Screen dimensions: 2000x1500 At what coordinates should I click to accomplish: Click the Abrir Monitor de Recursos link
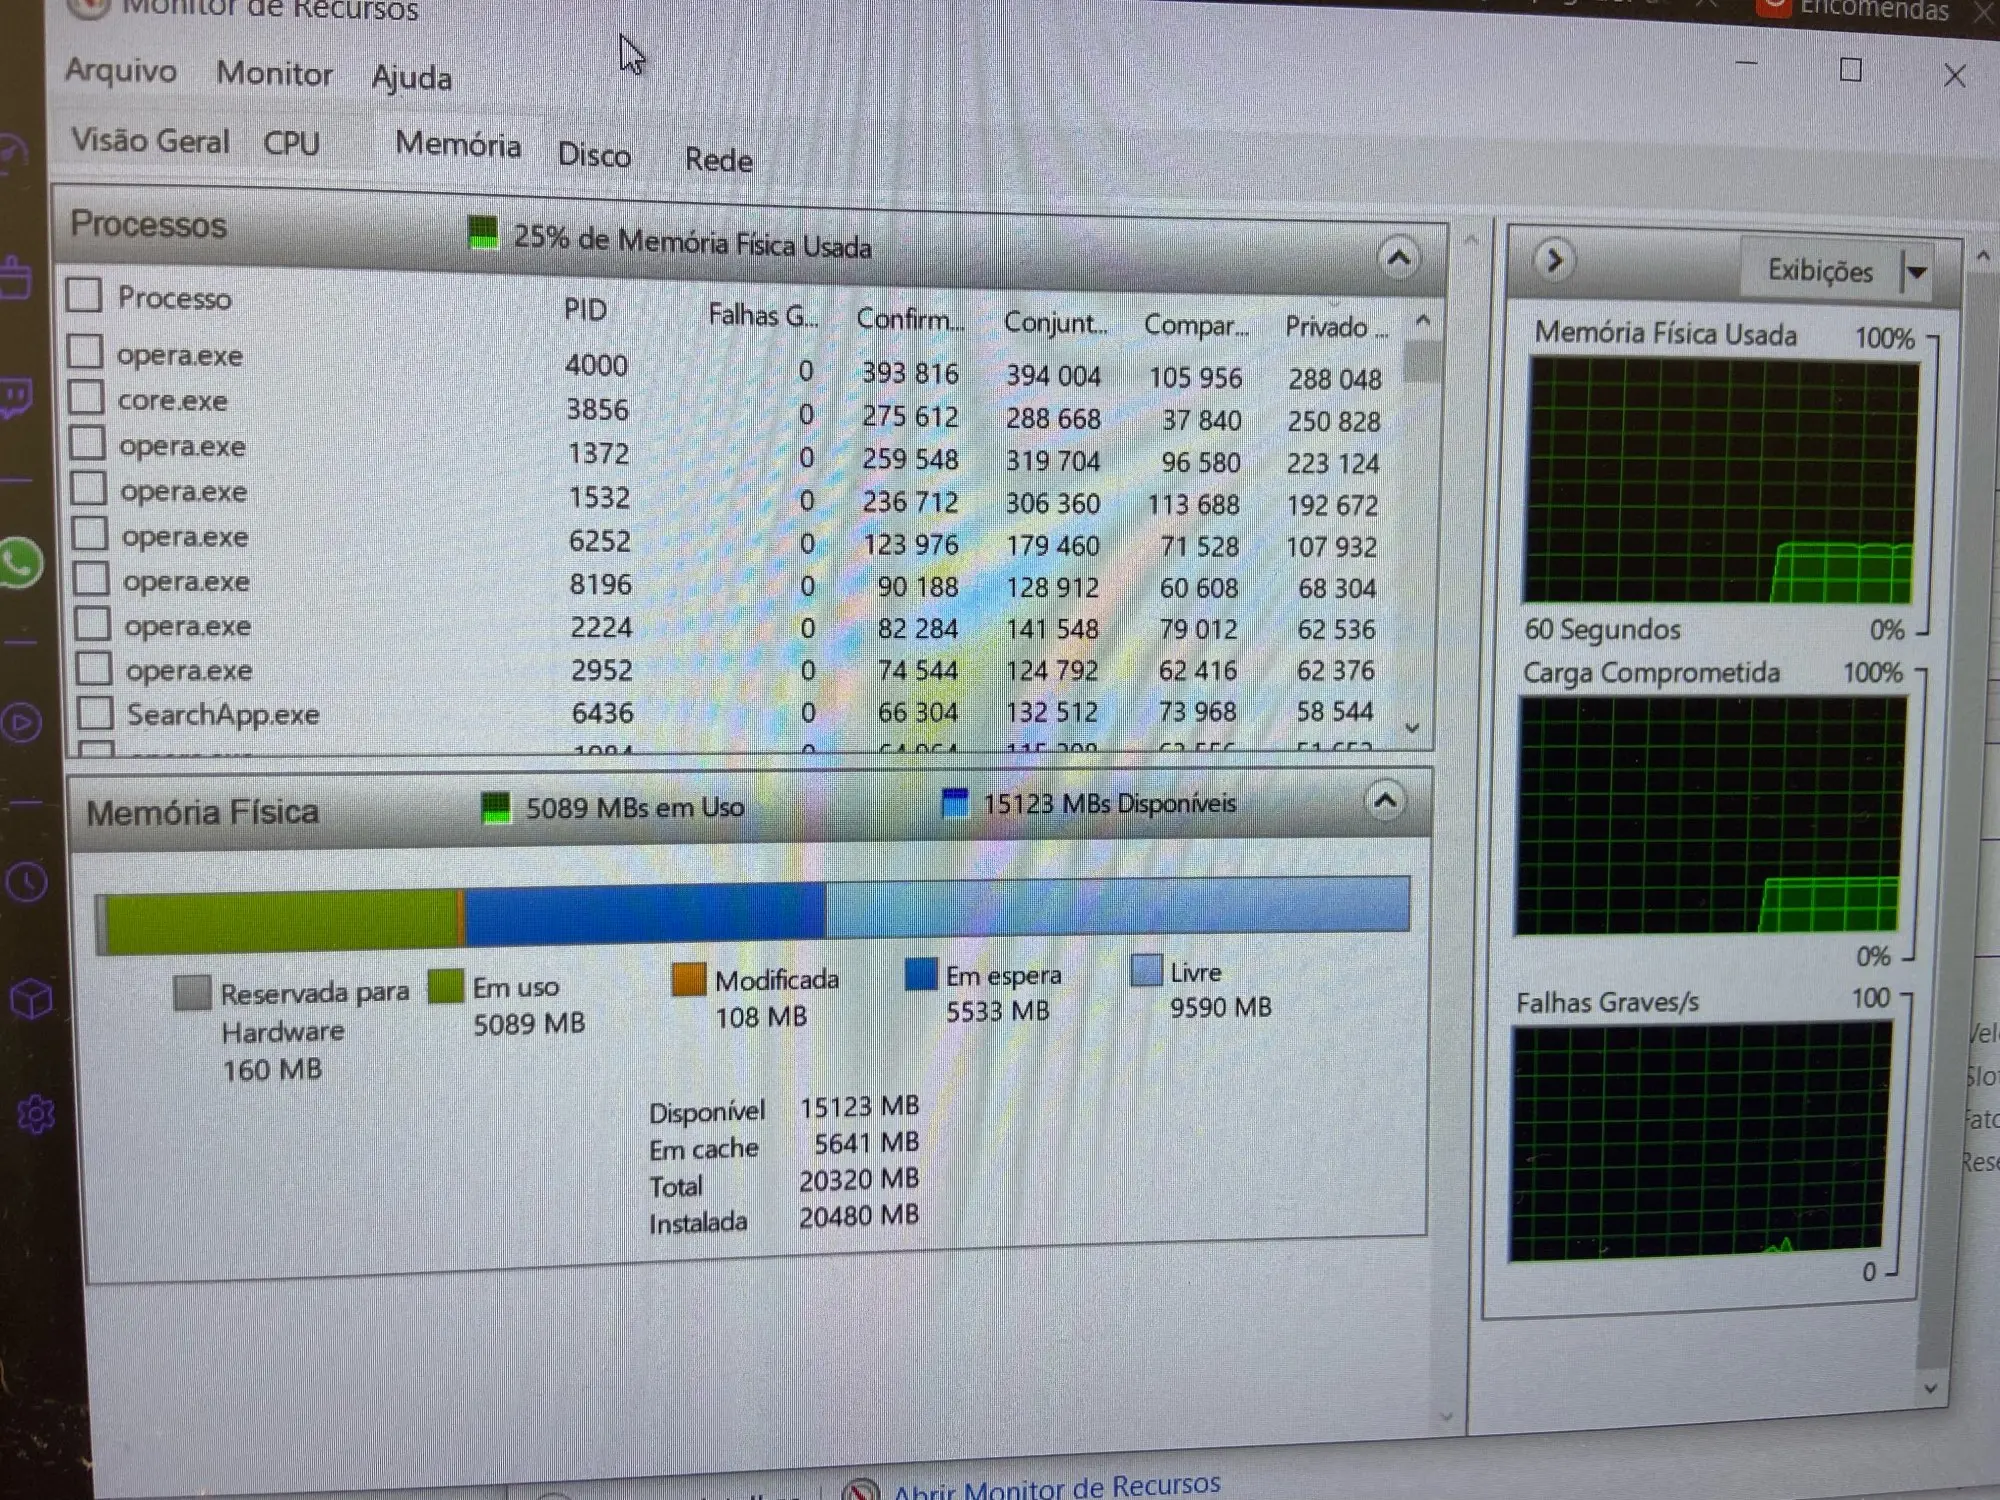point(1056,1486)
